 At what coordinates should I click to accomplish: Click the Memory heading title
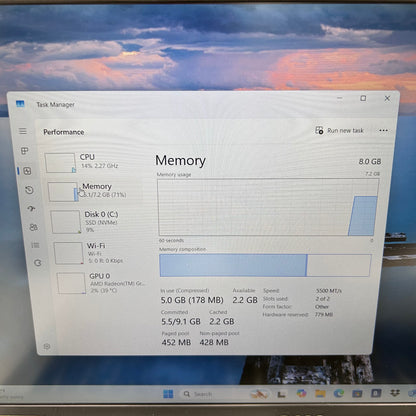[x=180, y=161]
